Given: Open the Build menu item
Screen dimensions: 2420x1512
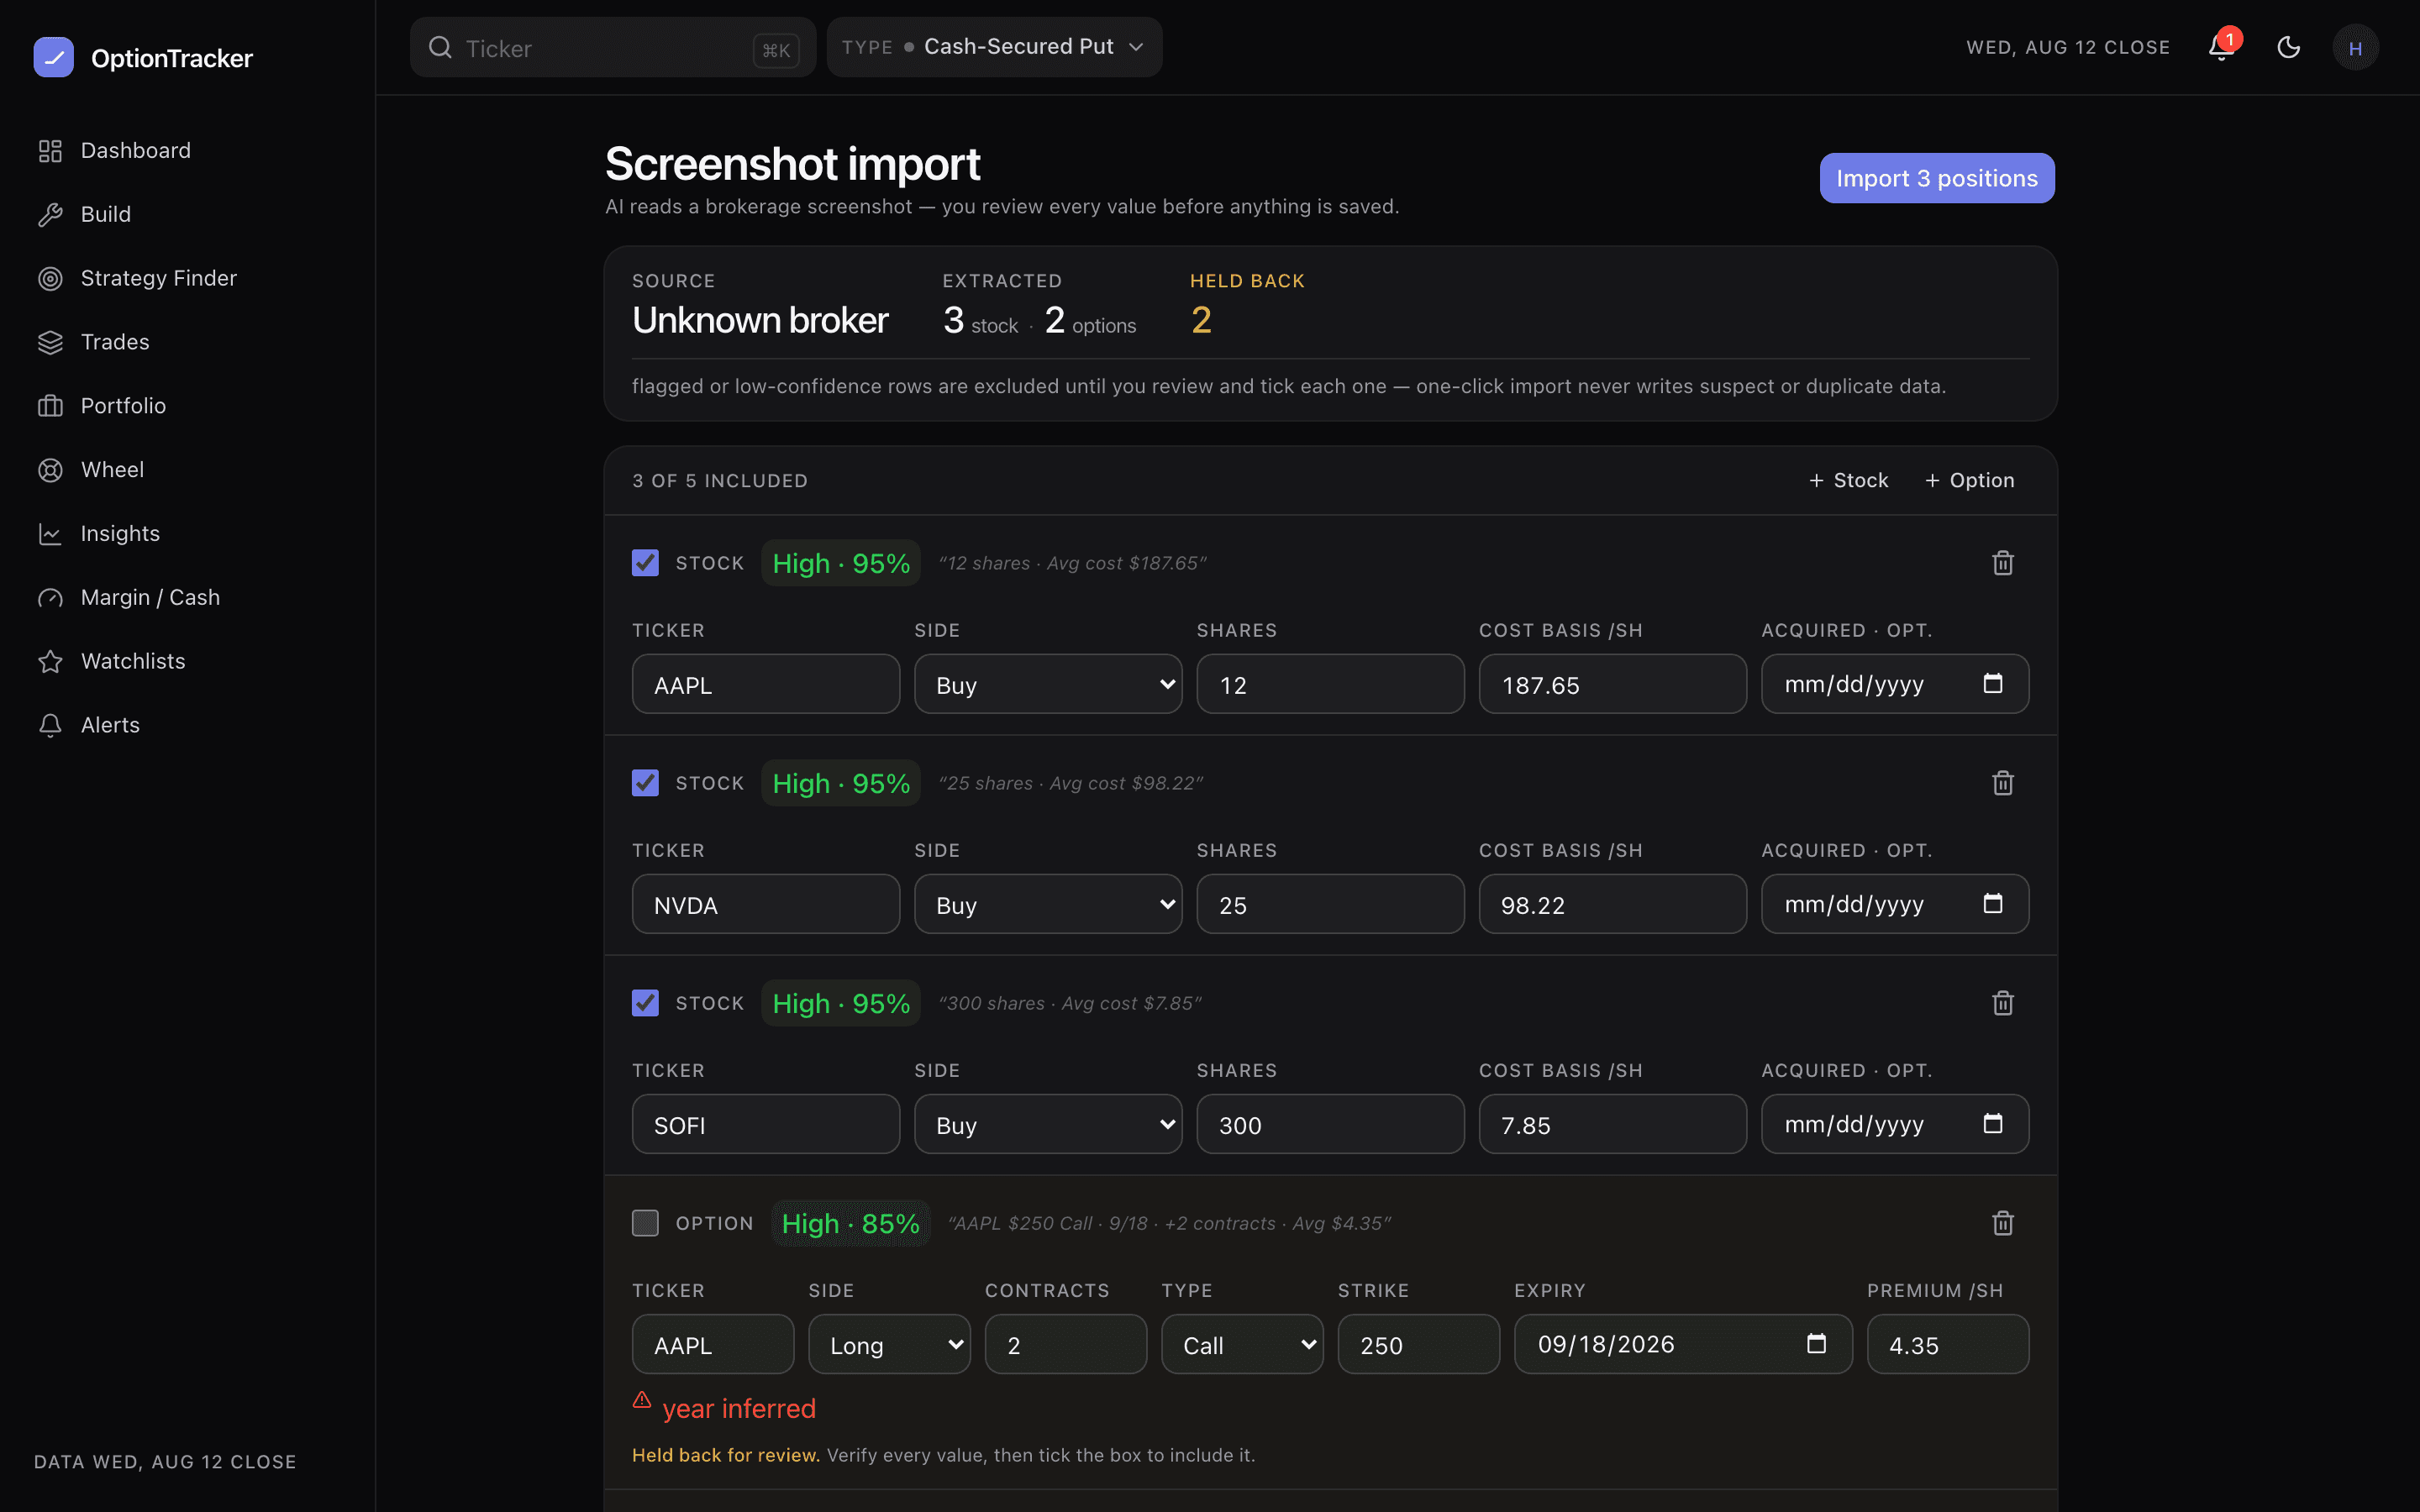Looking at the screenshot, I should click(106, 215).
